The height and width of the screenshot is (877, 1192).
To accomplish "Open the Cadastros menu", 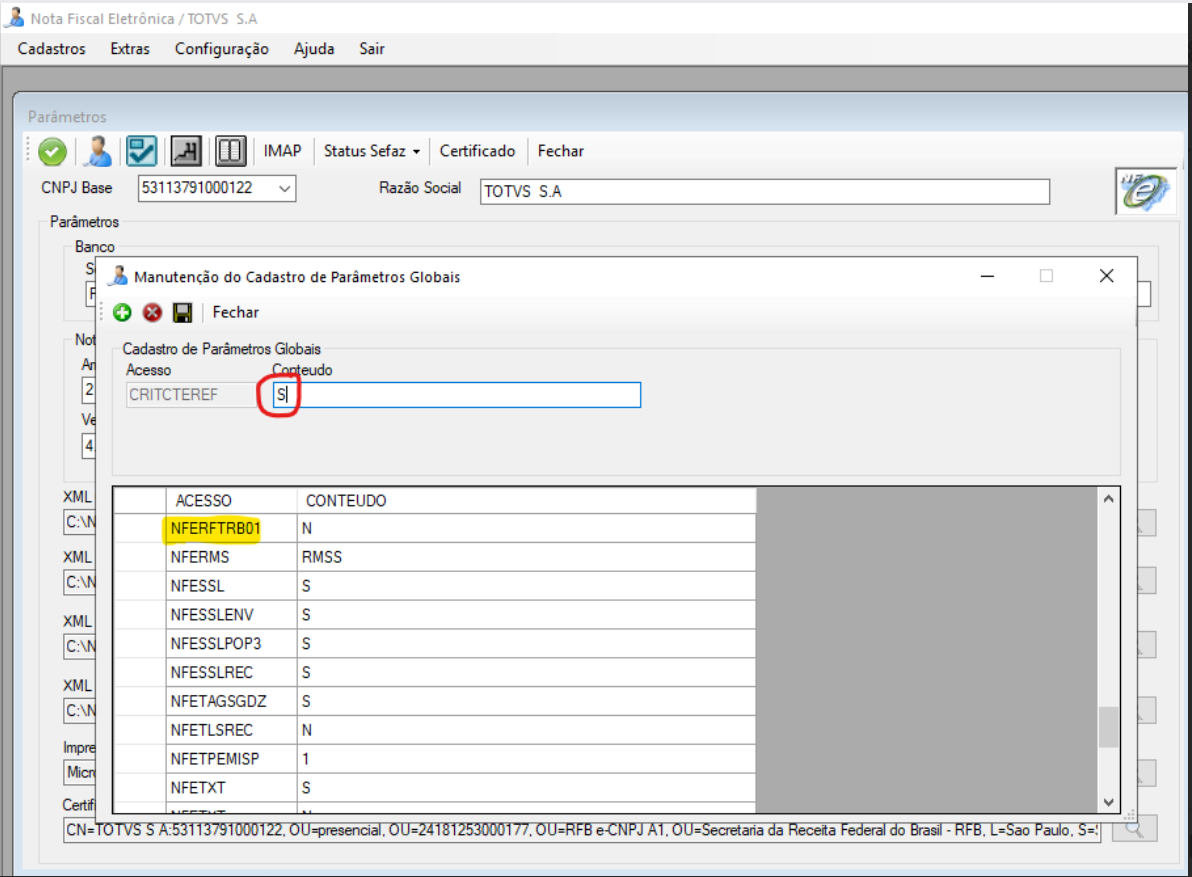I will pyautogui.click(x=52, y=49).
